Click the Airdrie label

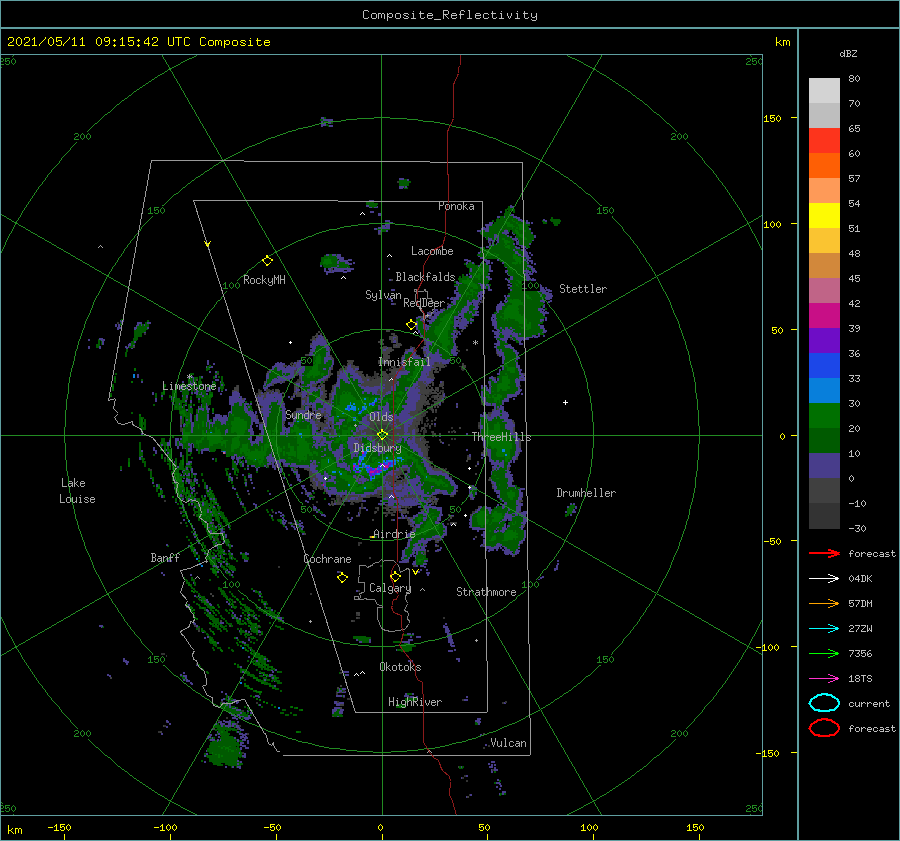(394, 534)
